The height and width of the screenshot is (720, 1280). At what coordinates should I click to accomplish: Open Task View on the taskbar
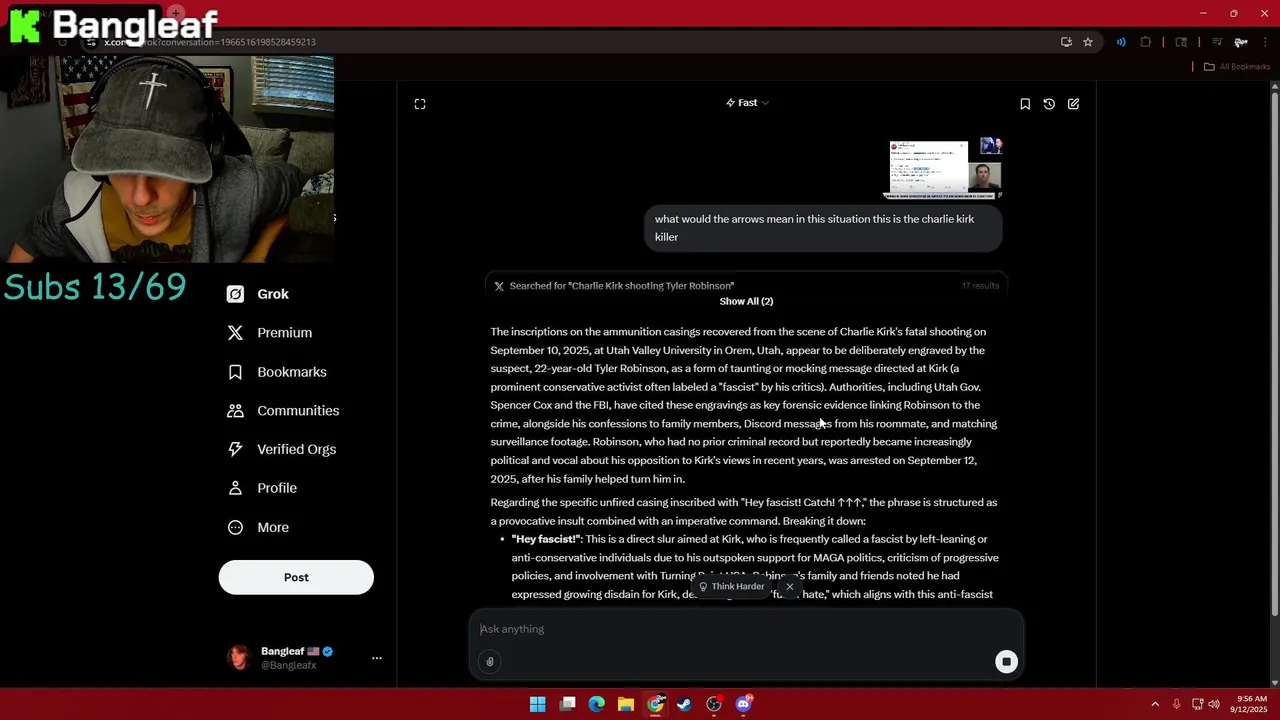point(567,704)
